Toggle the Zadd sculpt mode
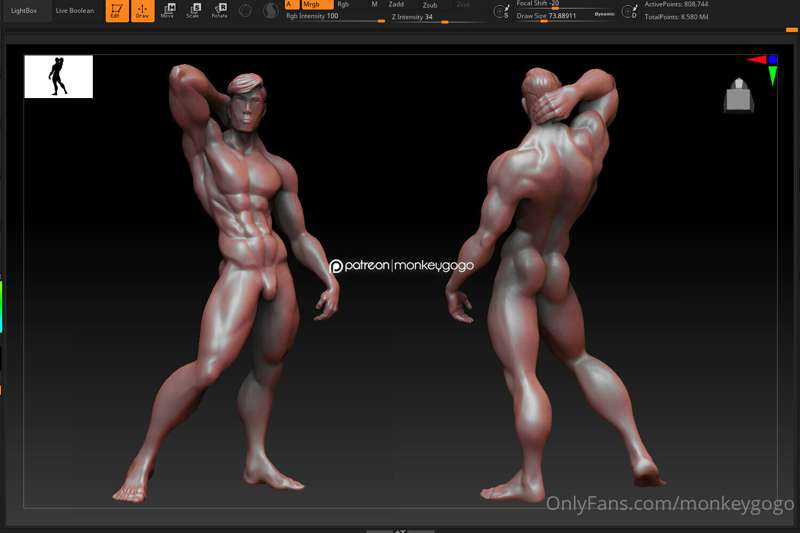Screen dimensions: 800x533 click(x=396, y=4)
